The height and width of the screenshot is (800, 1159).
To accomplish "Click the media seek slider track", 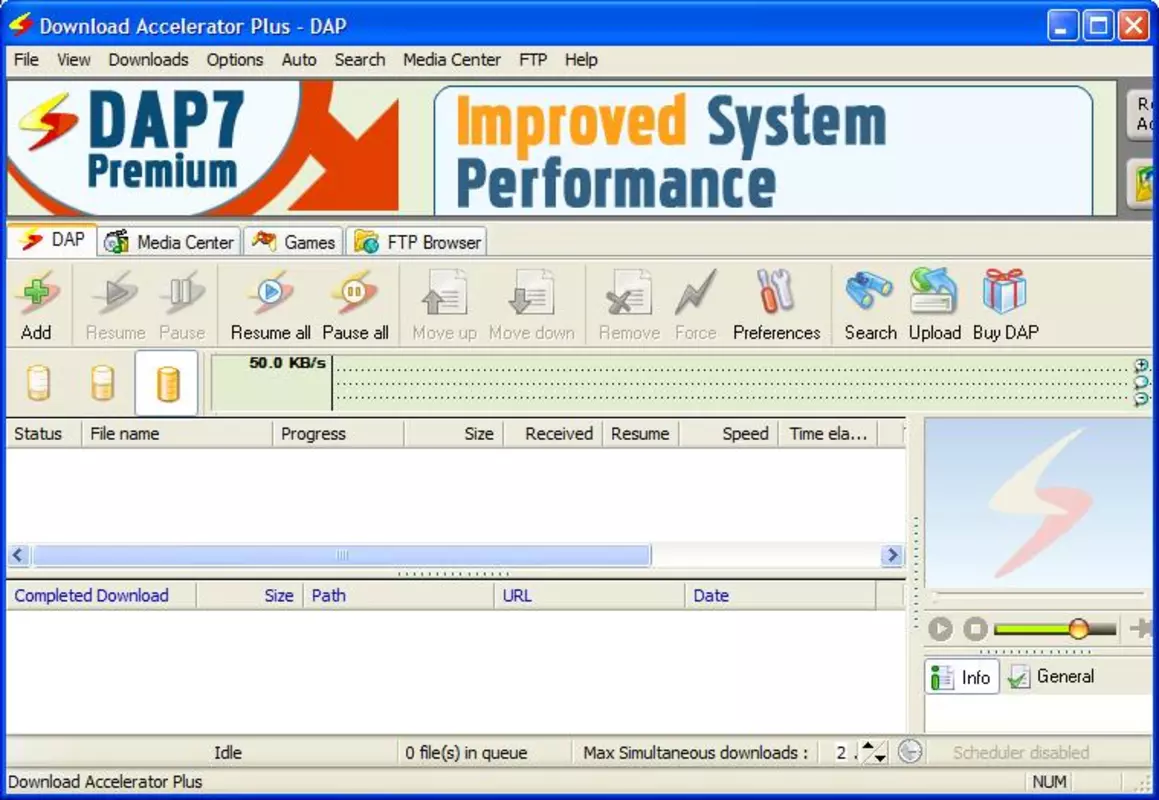I will [1038, 594].
